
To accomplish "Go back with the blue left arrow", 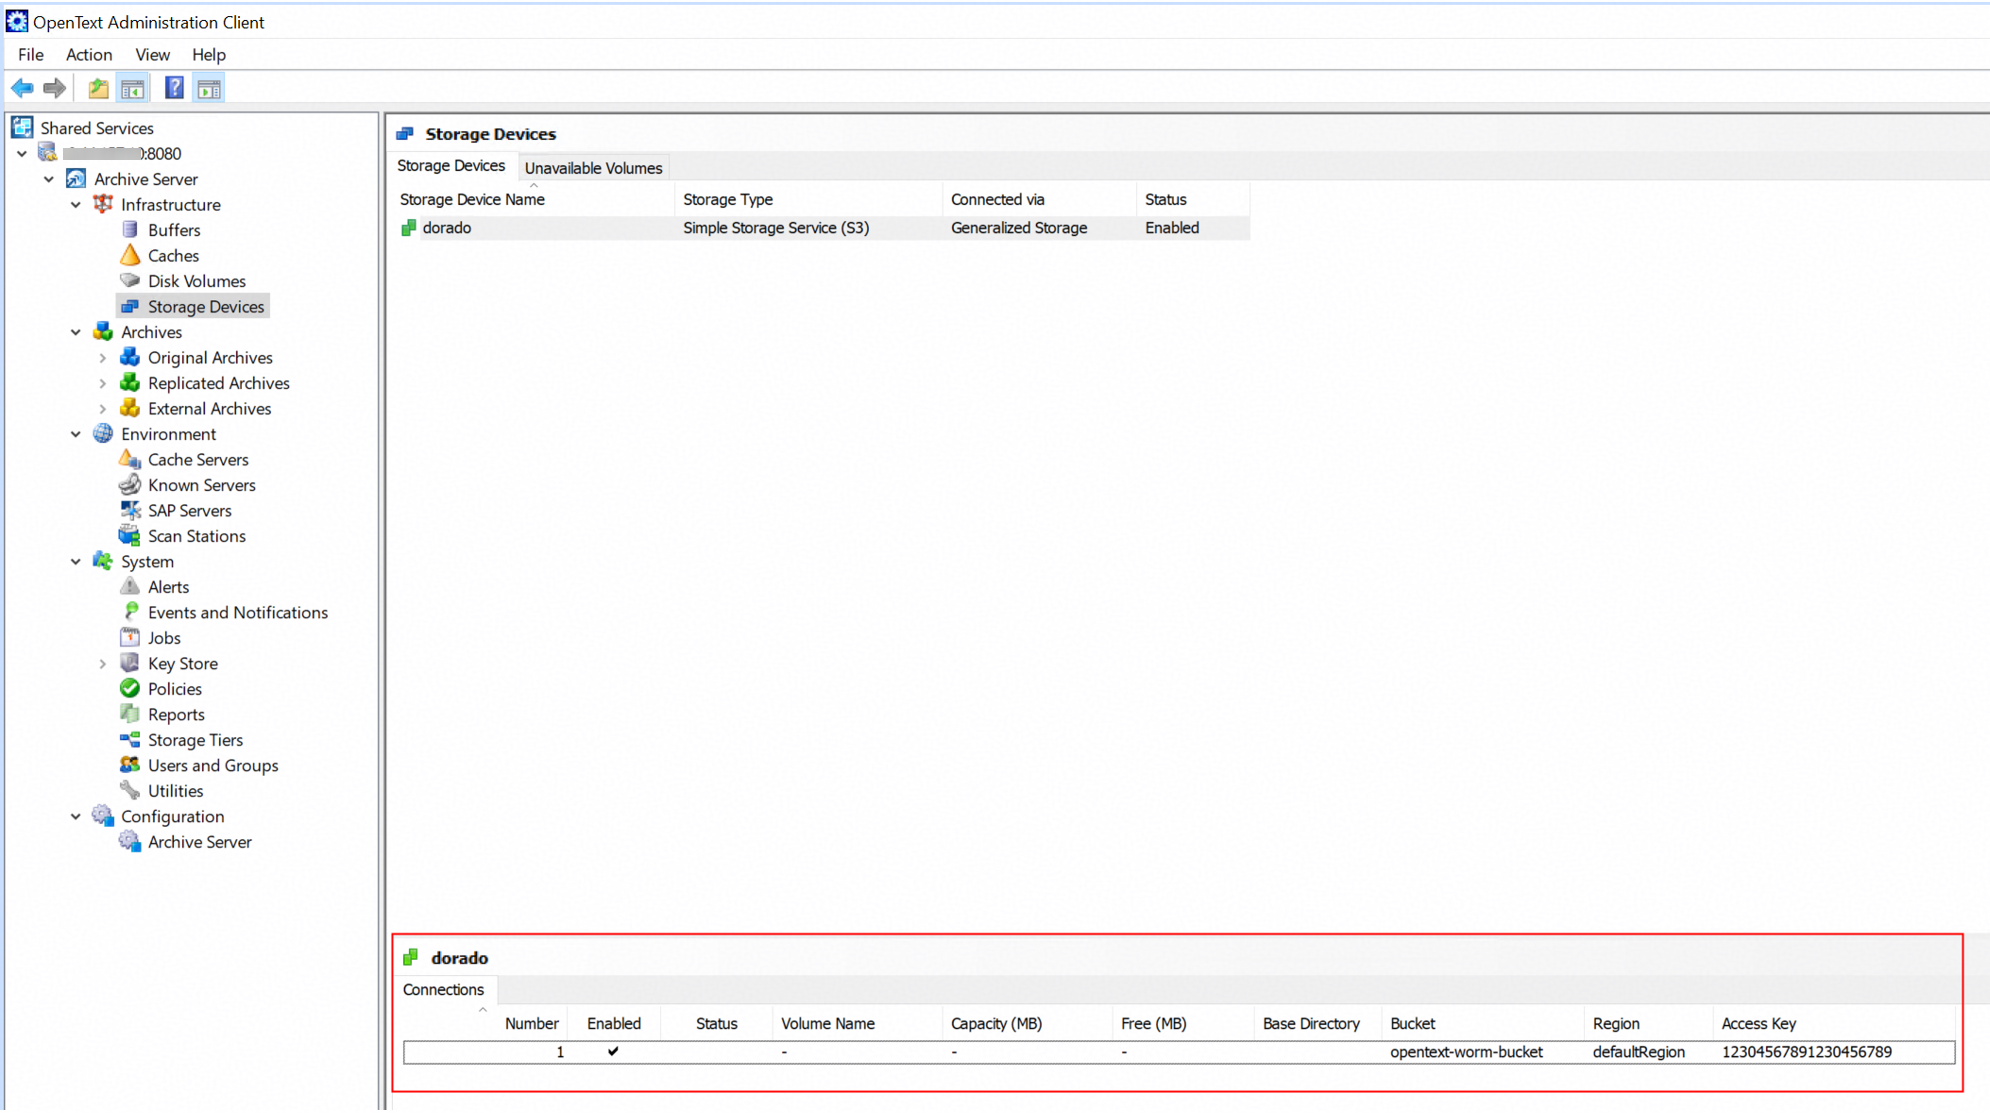I will [x=22, y=89].
